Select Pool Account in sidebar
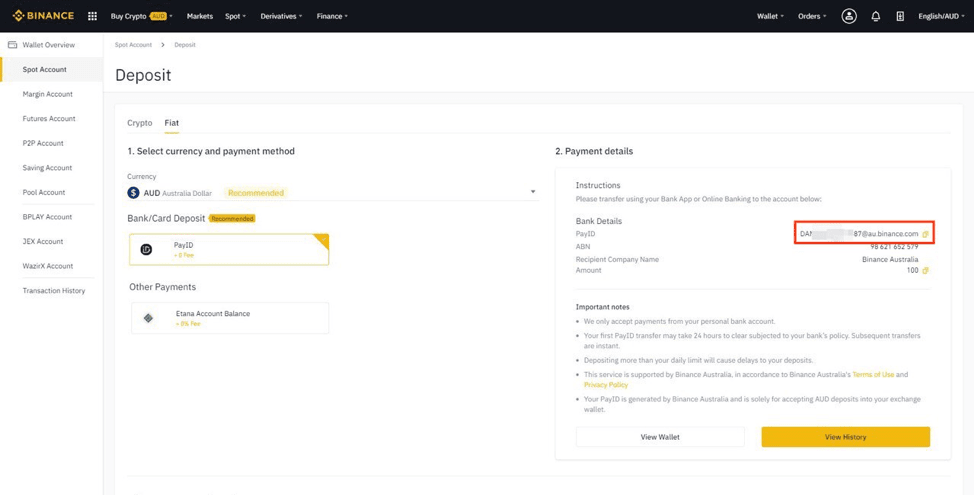Image resolution: width=974 pixels, height=495 pixels. click(x=43, y=193)
